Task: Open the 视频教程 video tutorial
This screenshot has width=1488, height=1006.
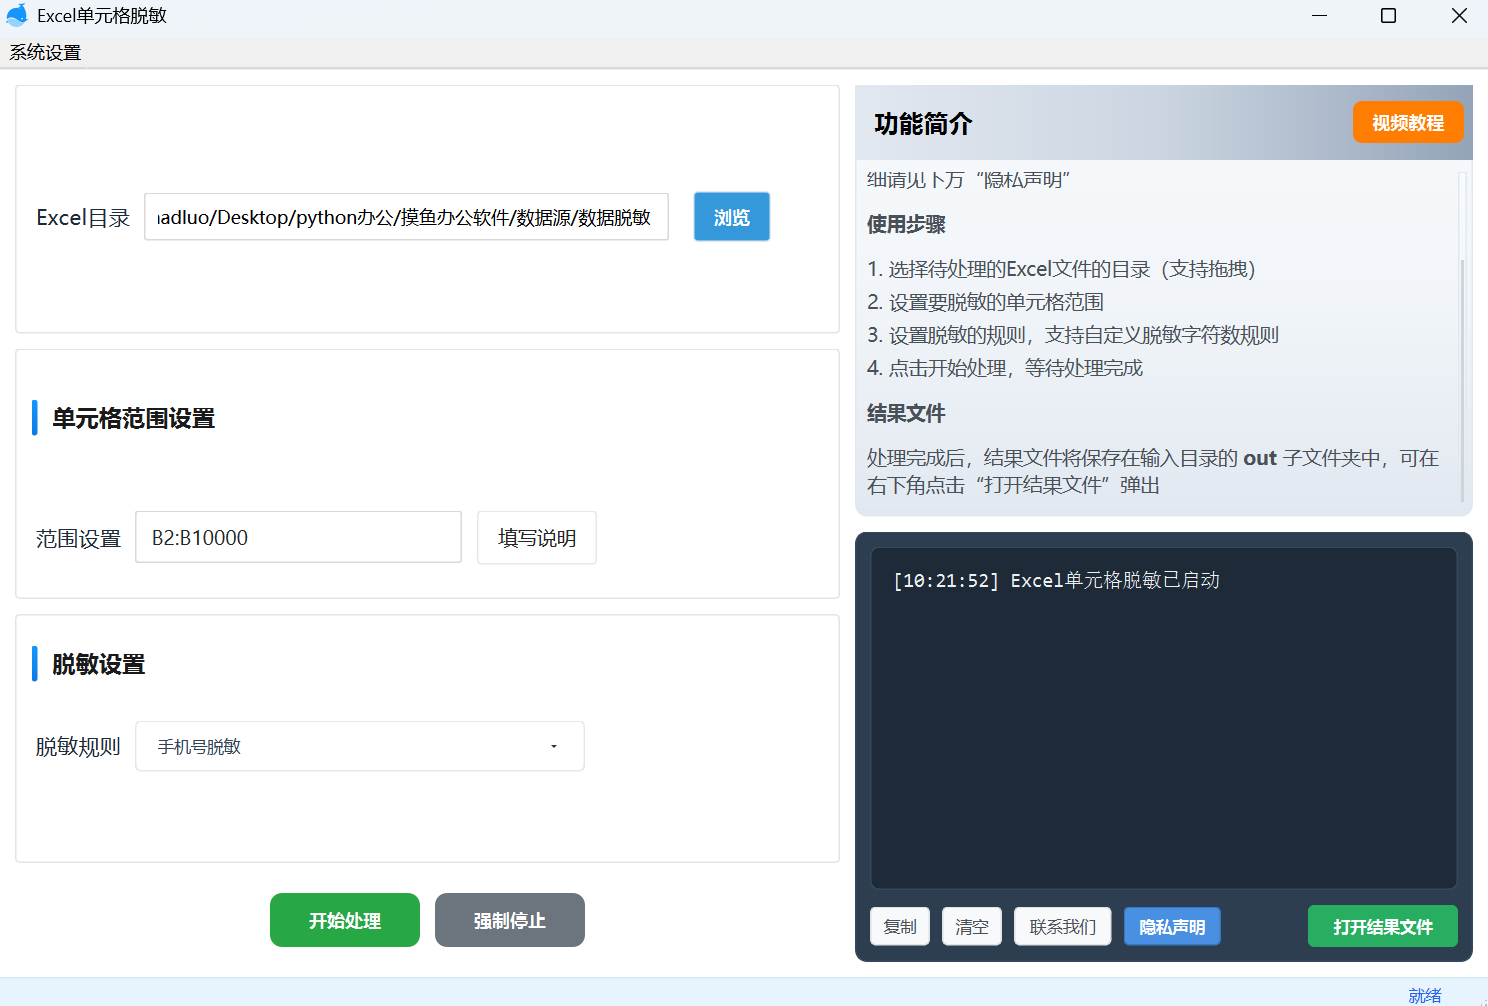Action: pos(1407,122)
